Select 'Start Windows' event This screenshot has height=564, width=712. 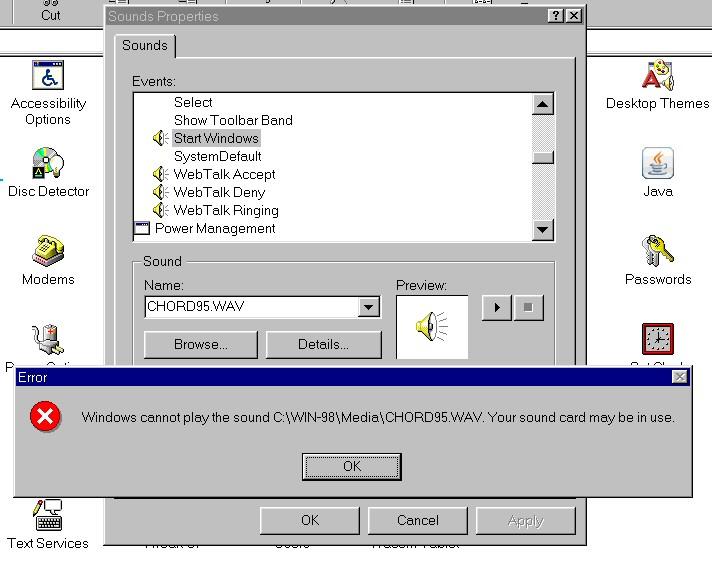[216, 138]
